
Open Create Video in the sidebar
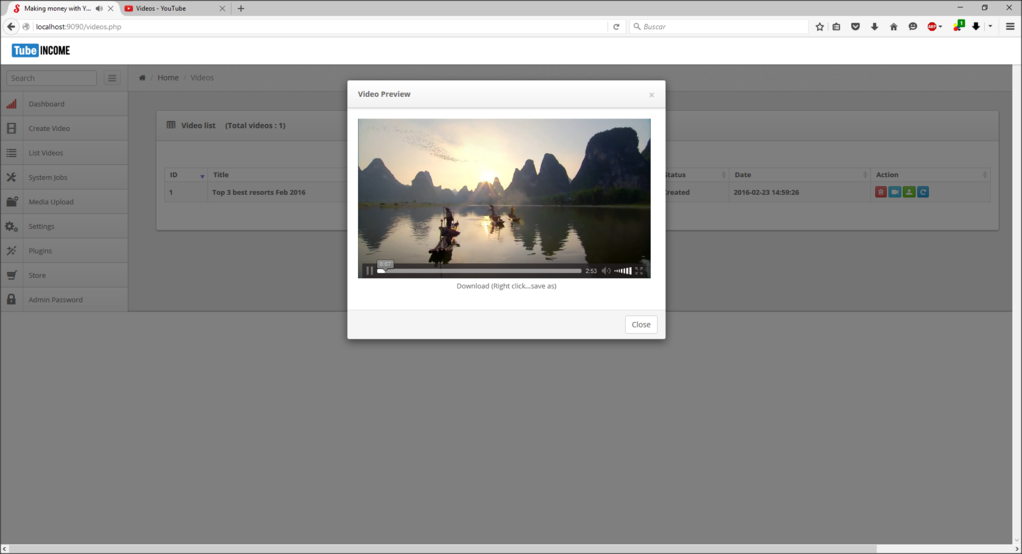tap(64, 128)
